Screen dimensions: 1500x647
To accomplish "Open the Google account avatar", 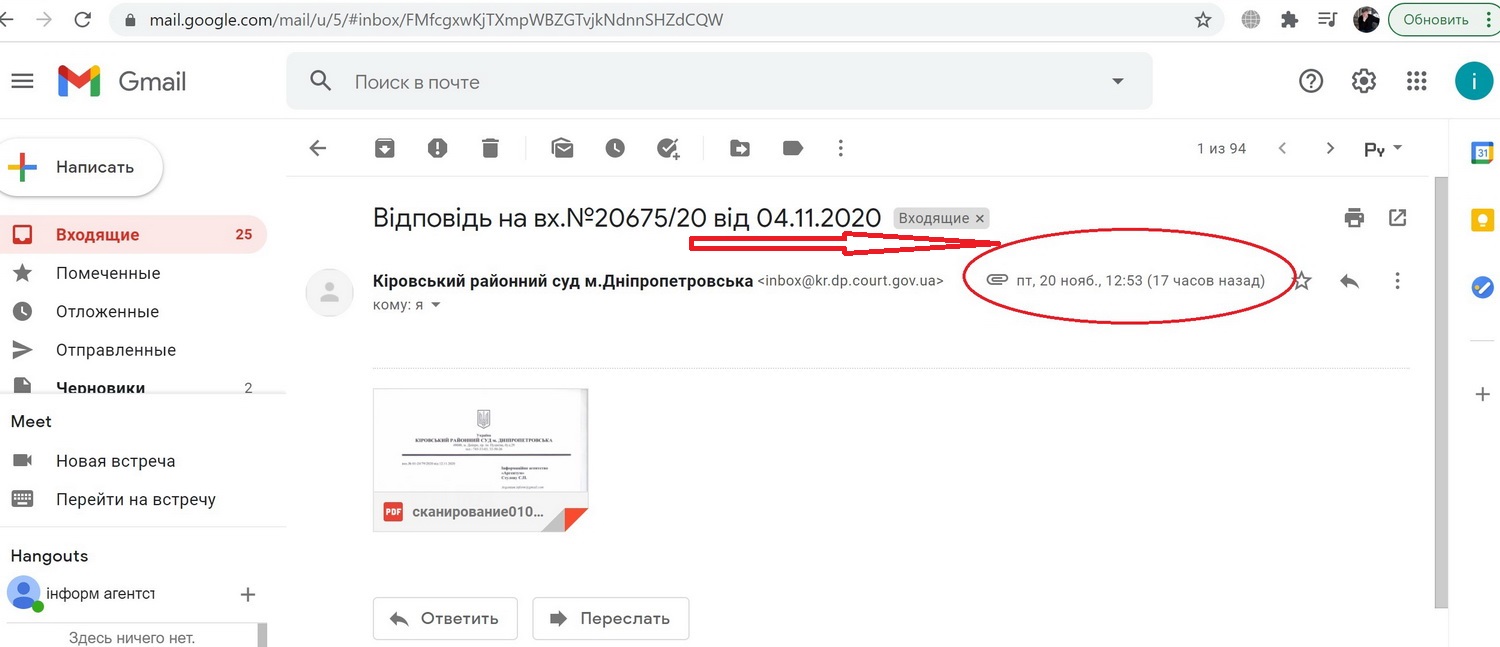I will click(x=1474, y=81).
